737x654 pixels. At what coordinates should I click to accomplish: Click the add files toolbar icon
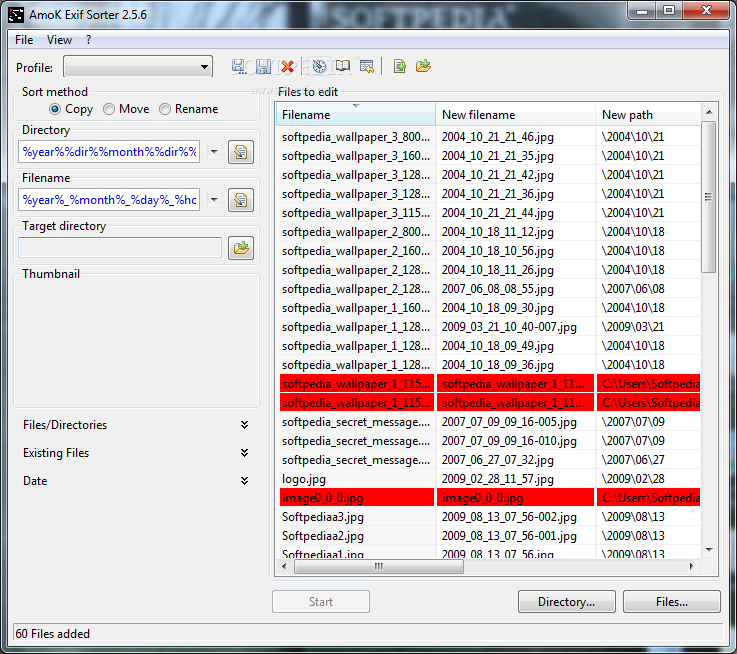pyautogui.click(x=400, y=66)
